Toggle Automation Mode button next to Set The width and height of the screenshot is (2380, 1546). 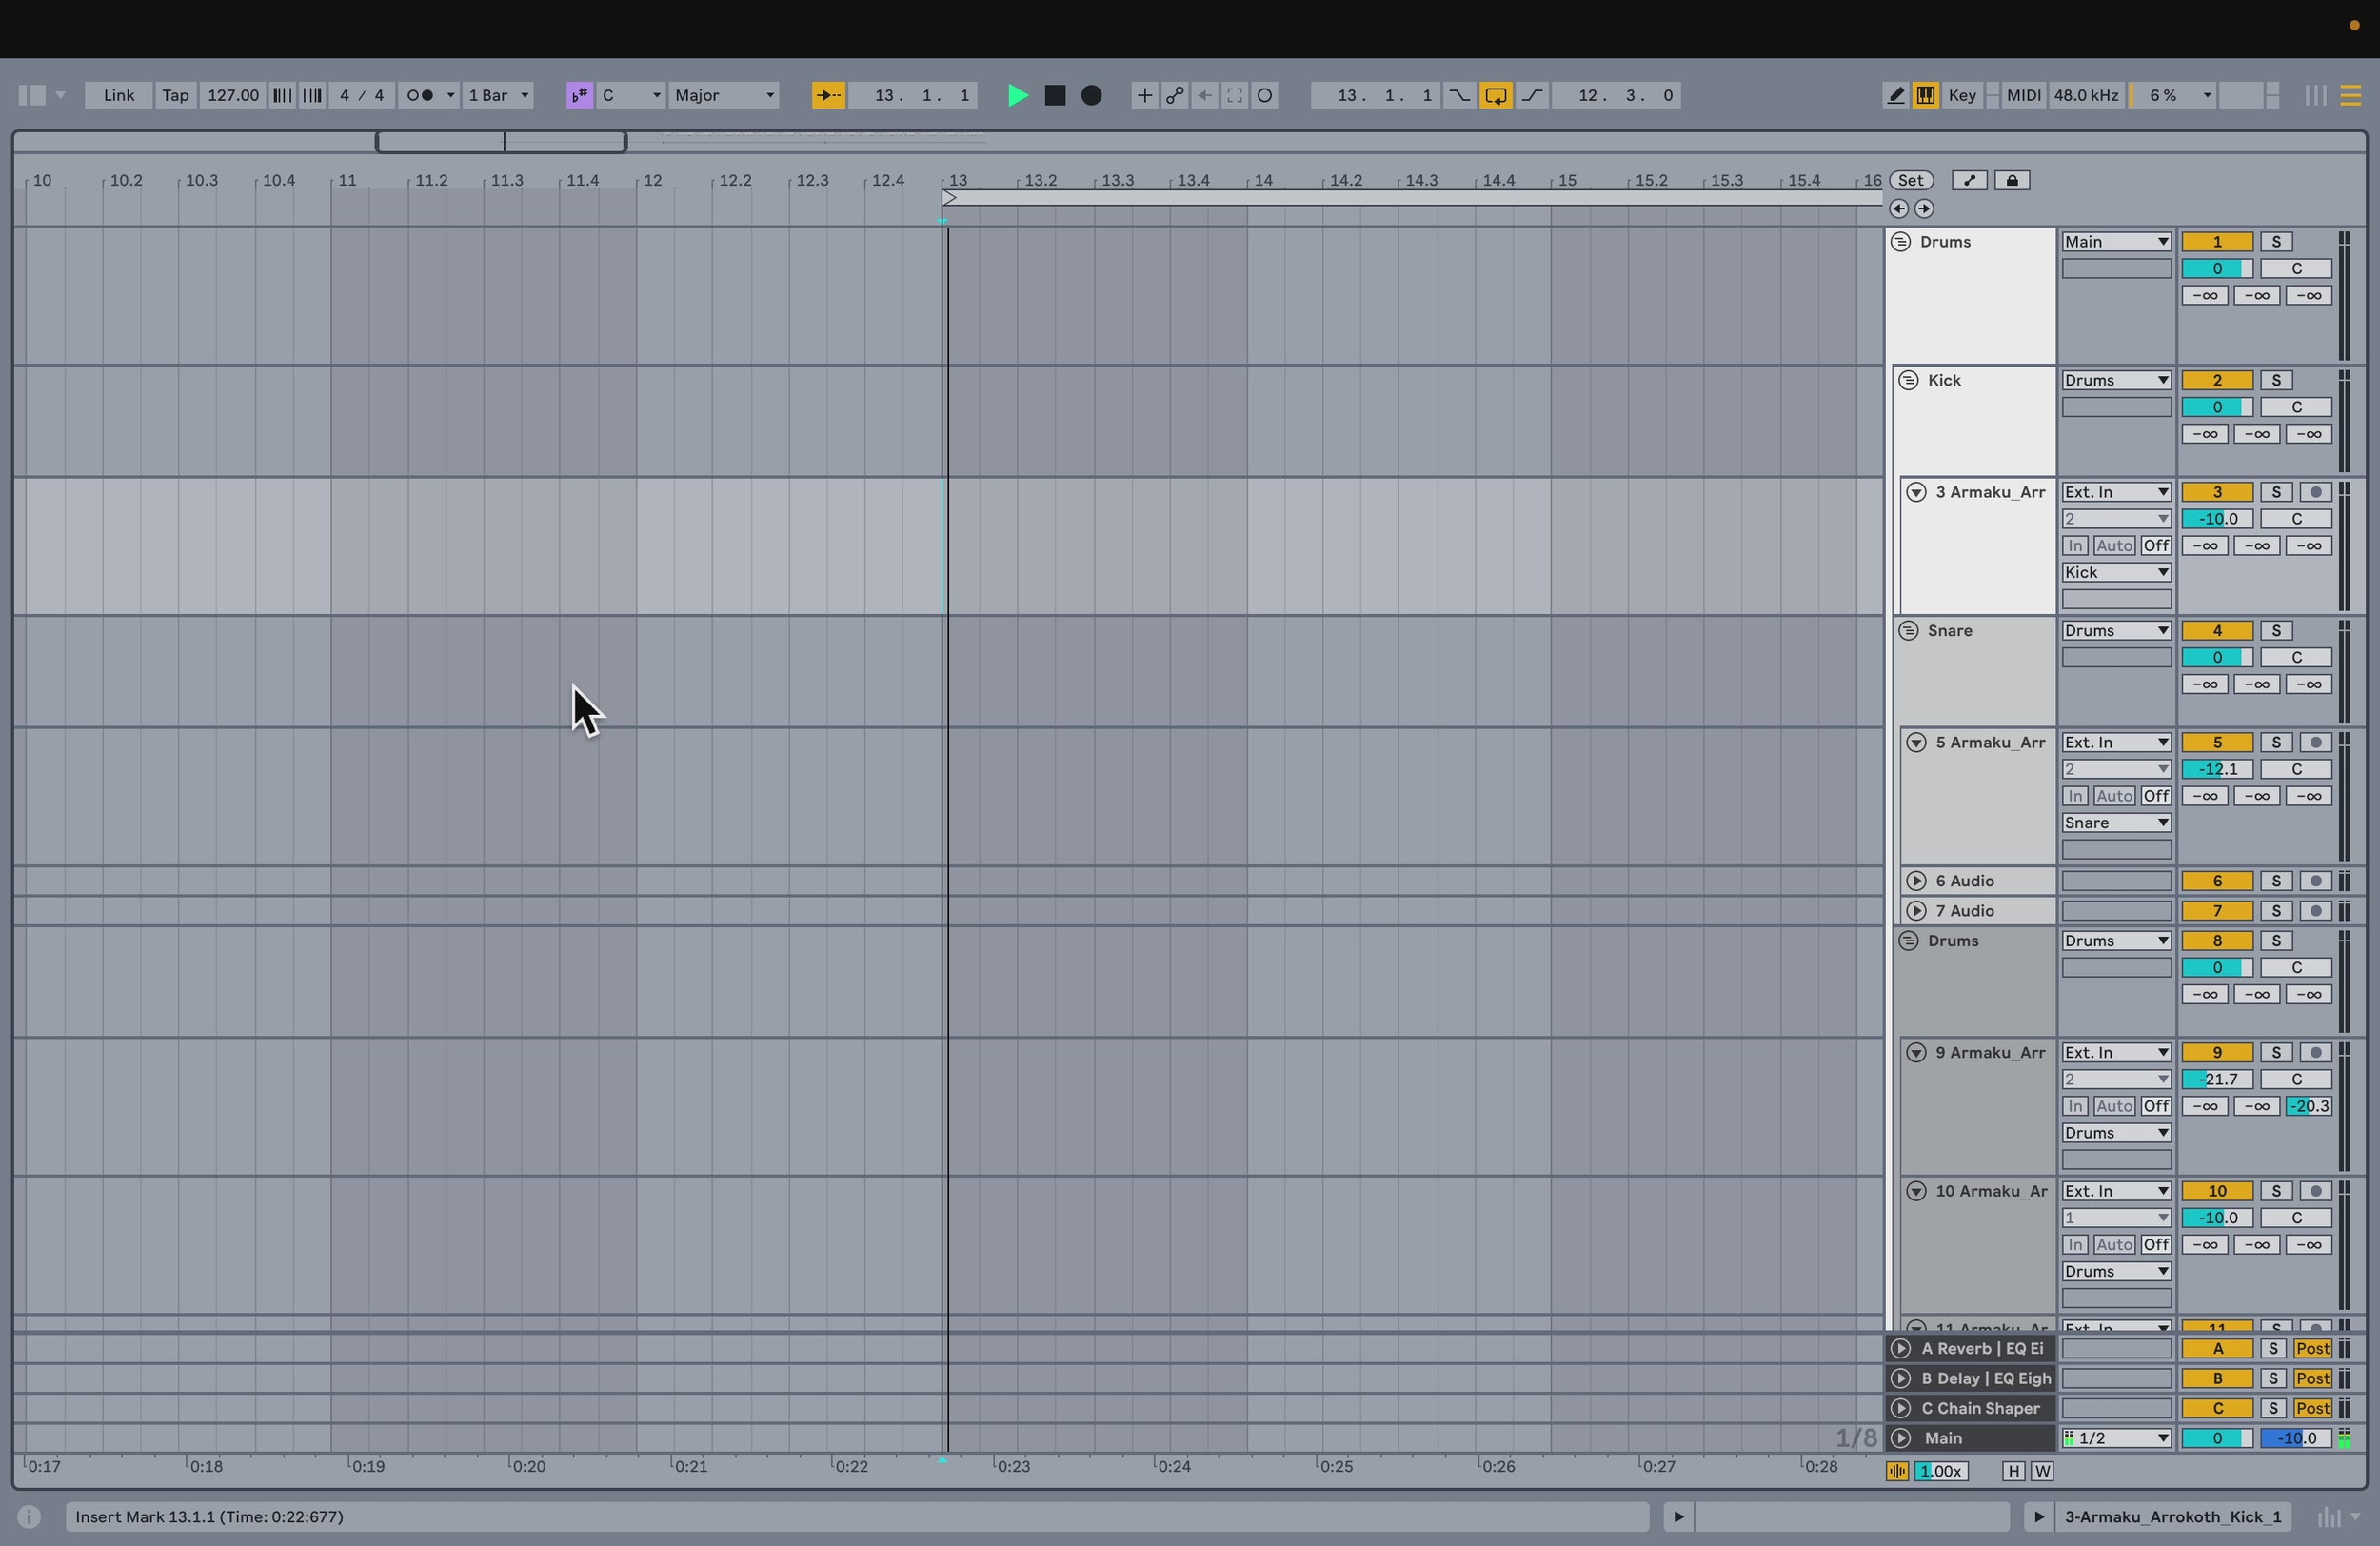(1969, 180)
